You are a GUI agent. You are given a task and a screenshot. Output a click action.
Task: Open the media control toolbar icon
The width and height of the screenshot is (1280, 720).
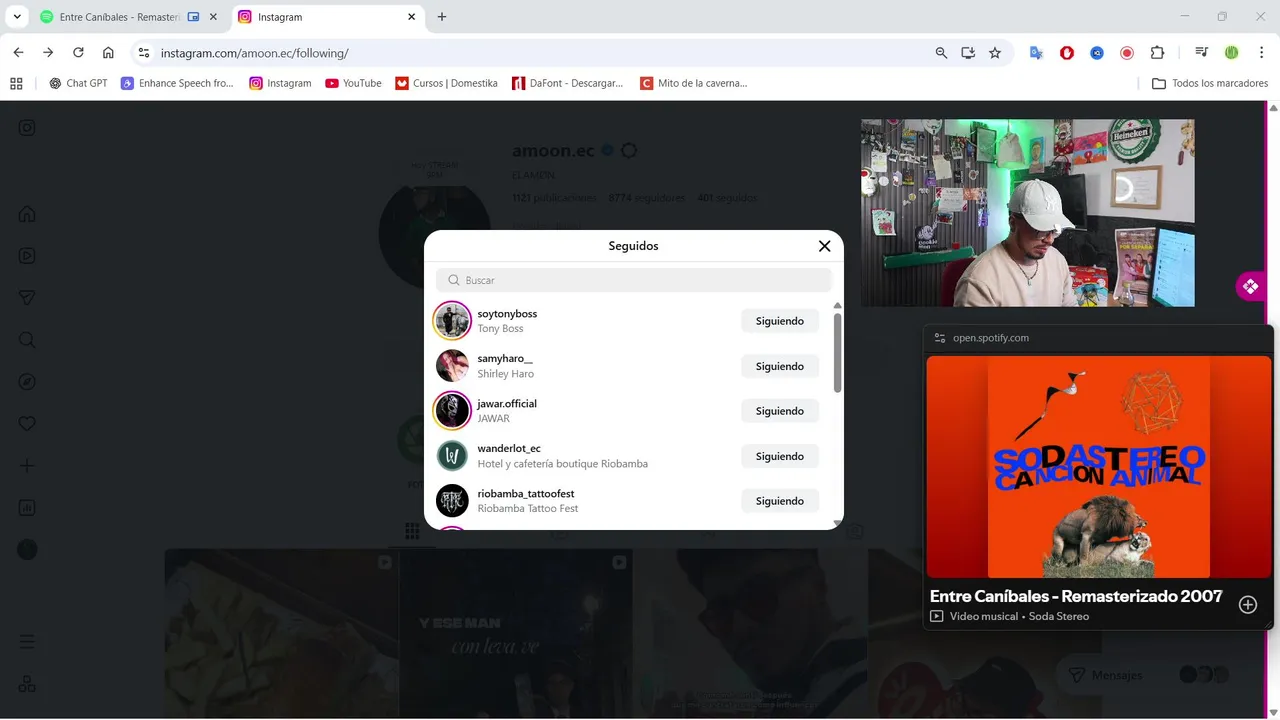1201,53
